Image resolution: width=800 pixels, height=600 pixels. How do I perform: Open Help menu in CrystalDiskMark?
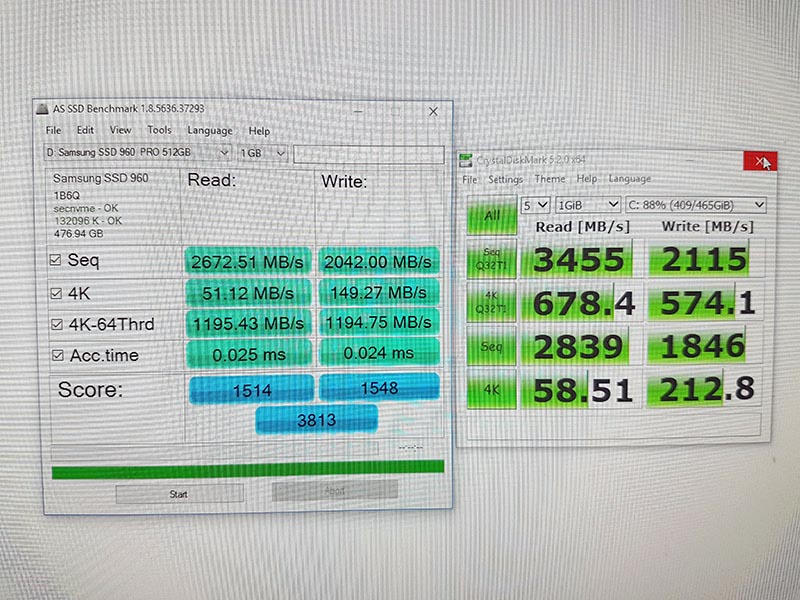coord(587,179)
